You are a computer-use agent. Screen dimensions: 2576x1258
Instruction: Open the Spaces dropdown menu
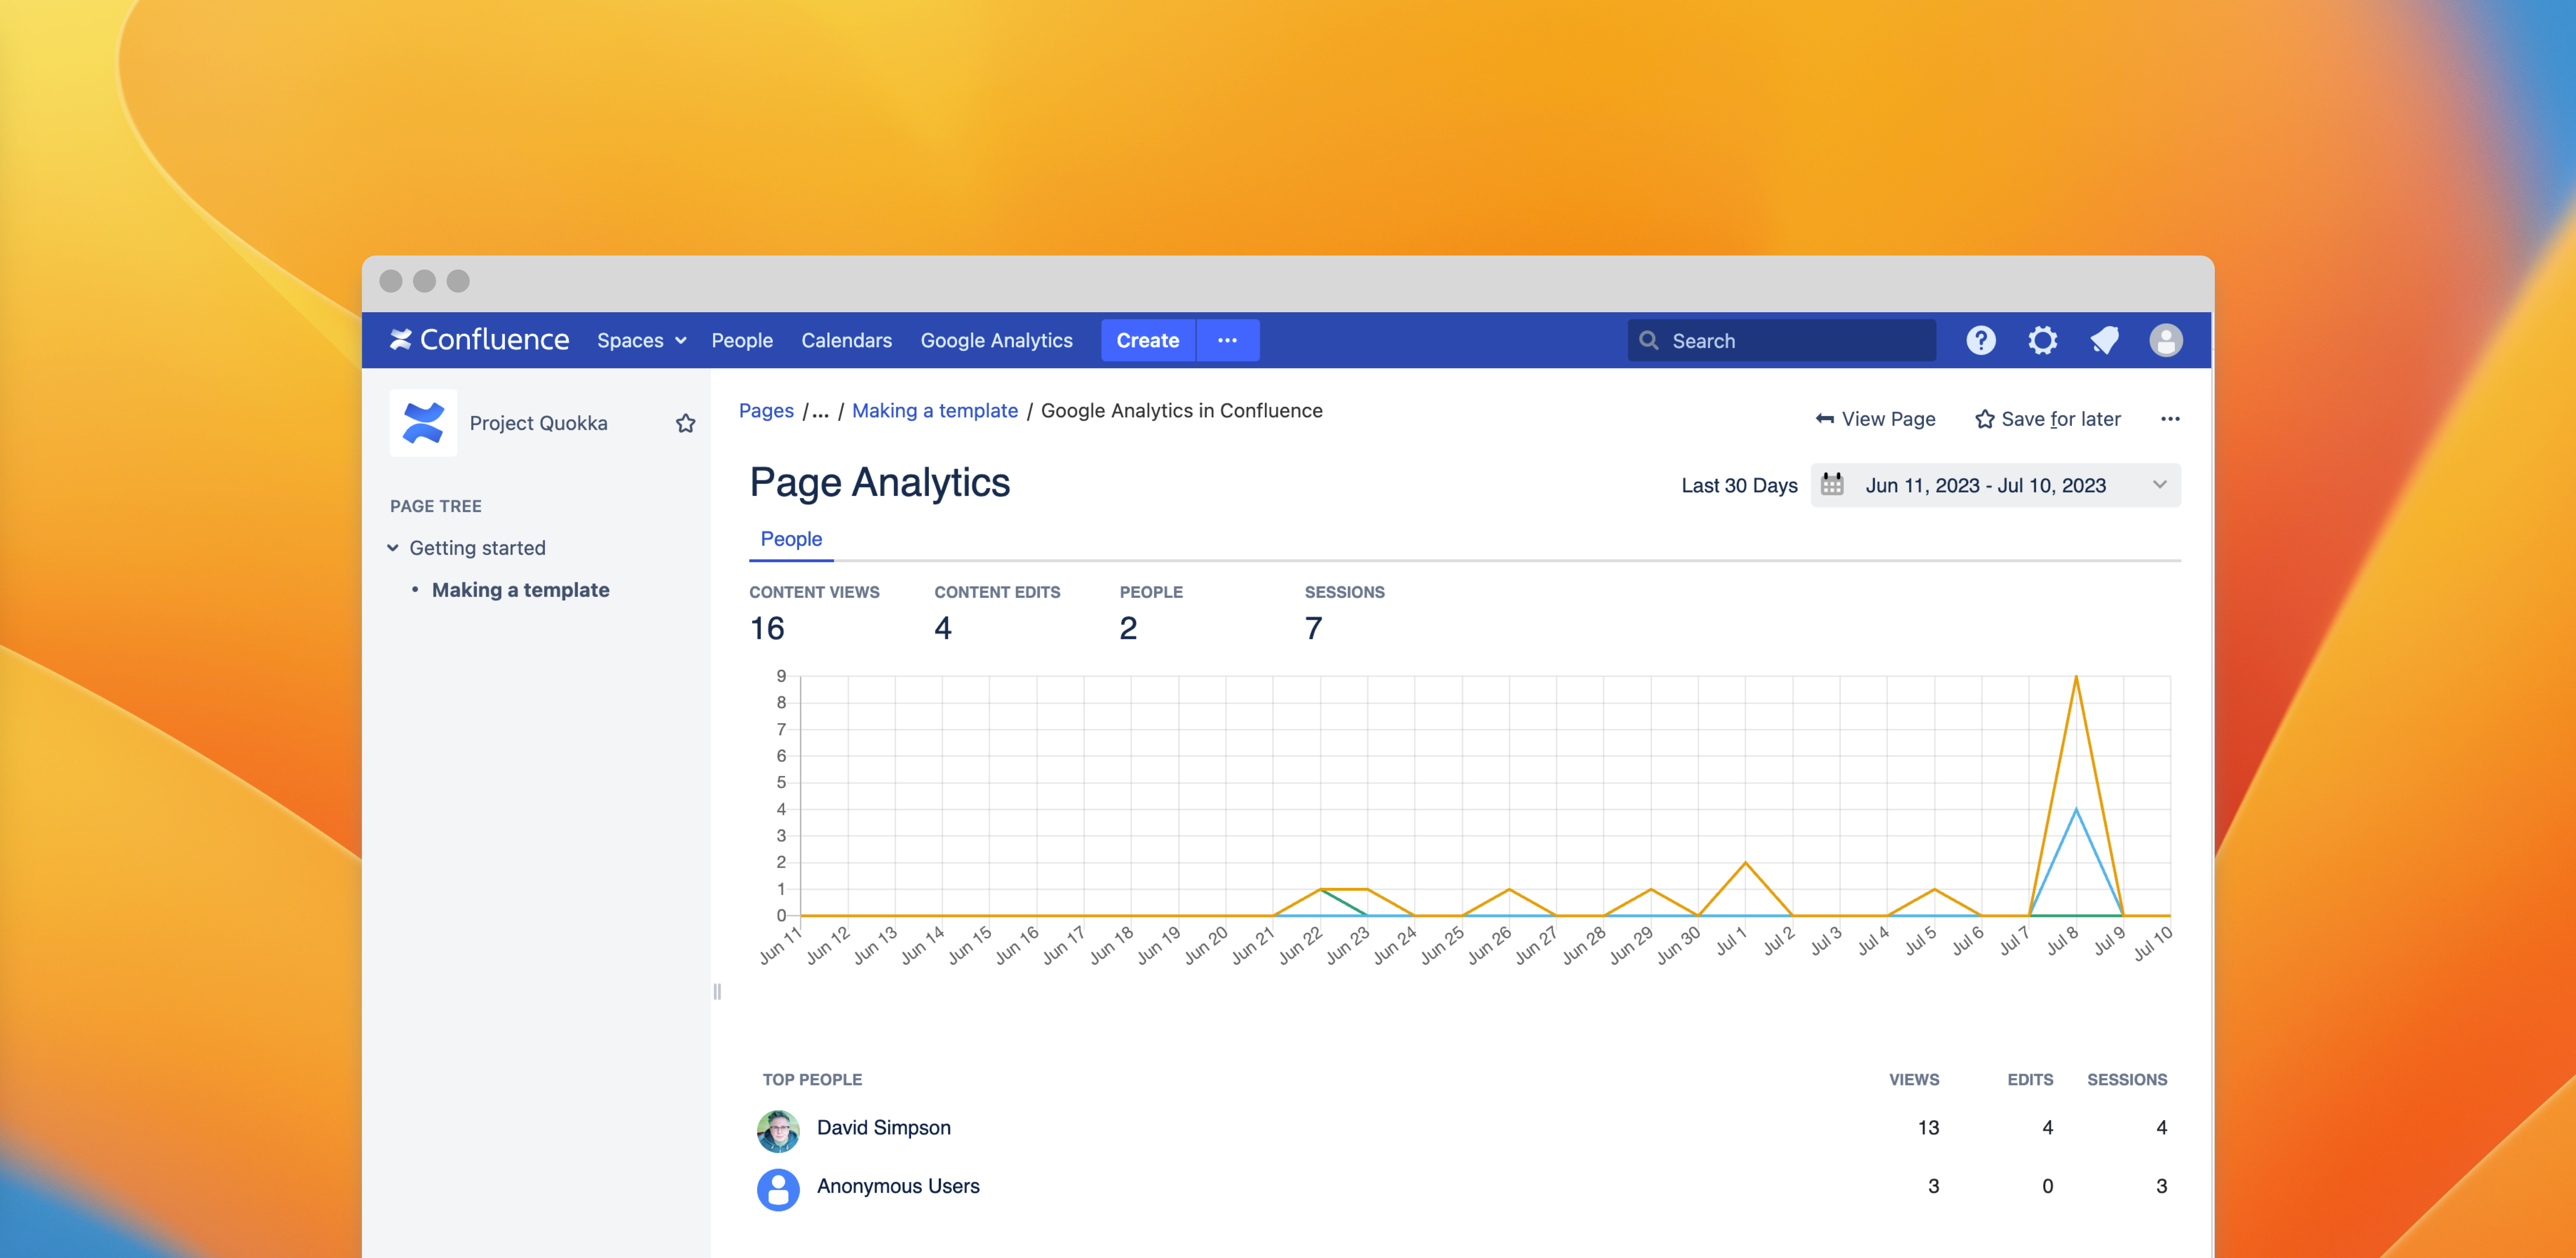pyautogui.click(x=641, y=340)
